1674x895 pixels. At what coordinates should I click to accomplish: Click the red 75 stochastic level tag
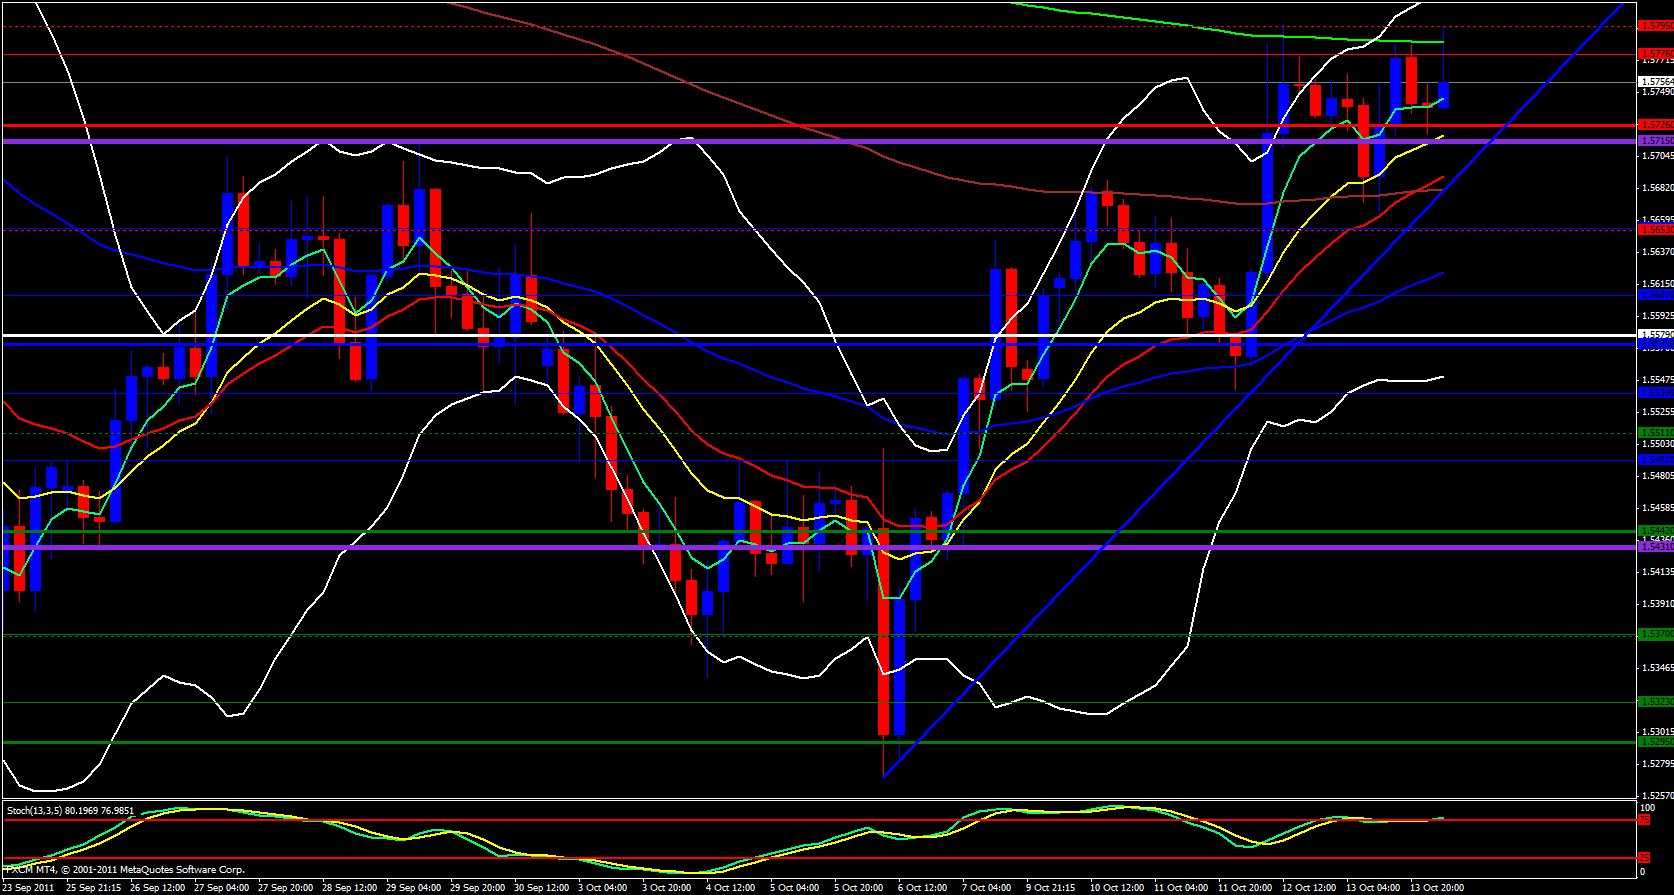(1644, 820)
